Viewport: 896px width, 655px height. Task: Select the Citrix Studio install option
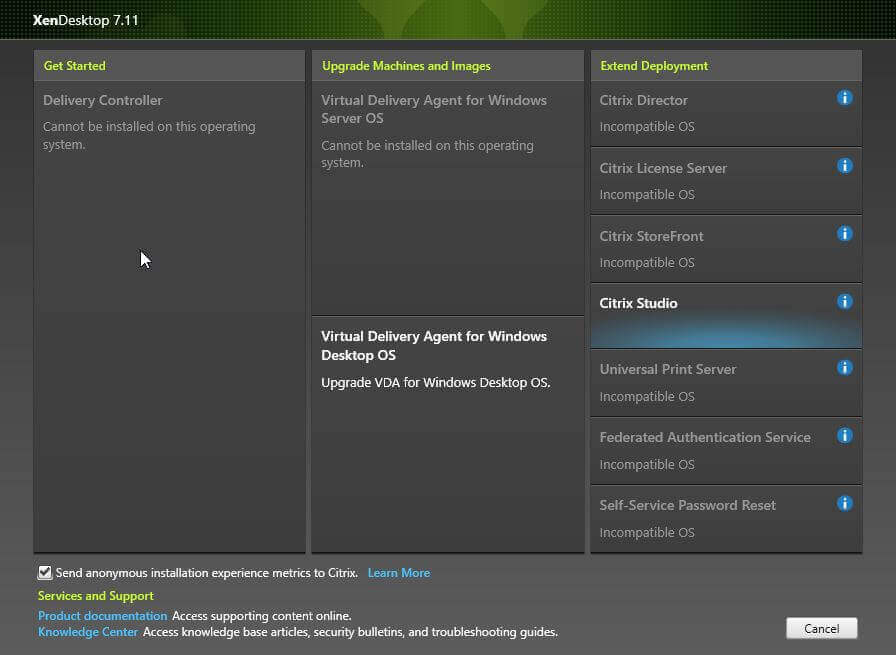(726, 316)
